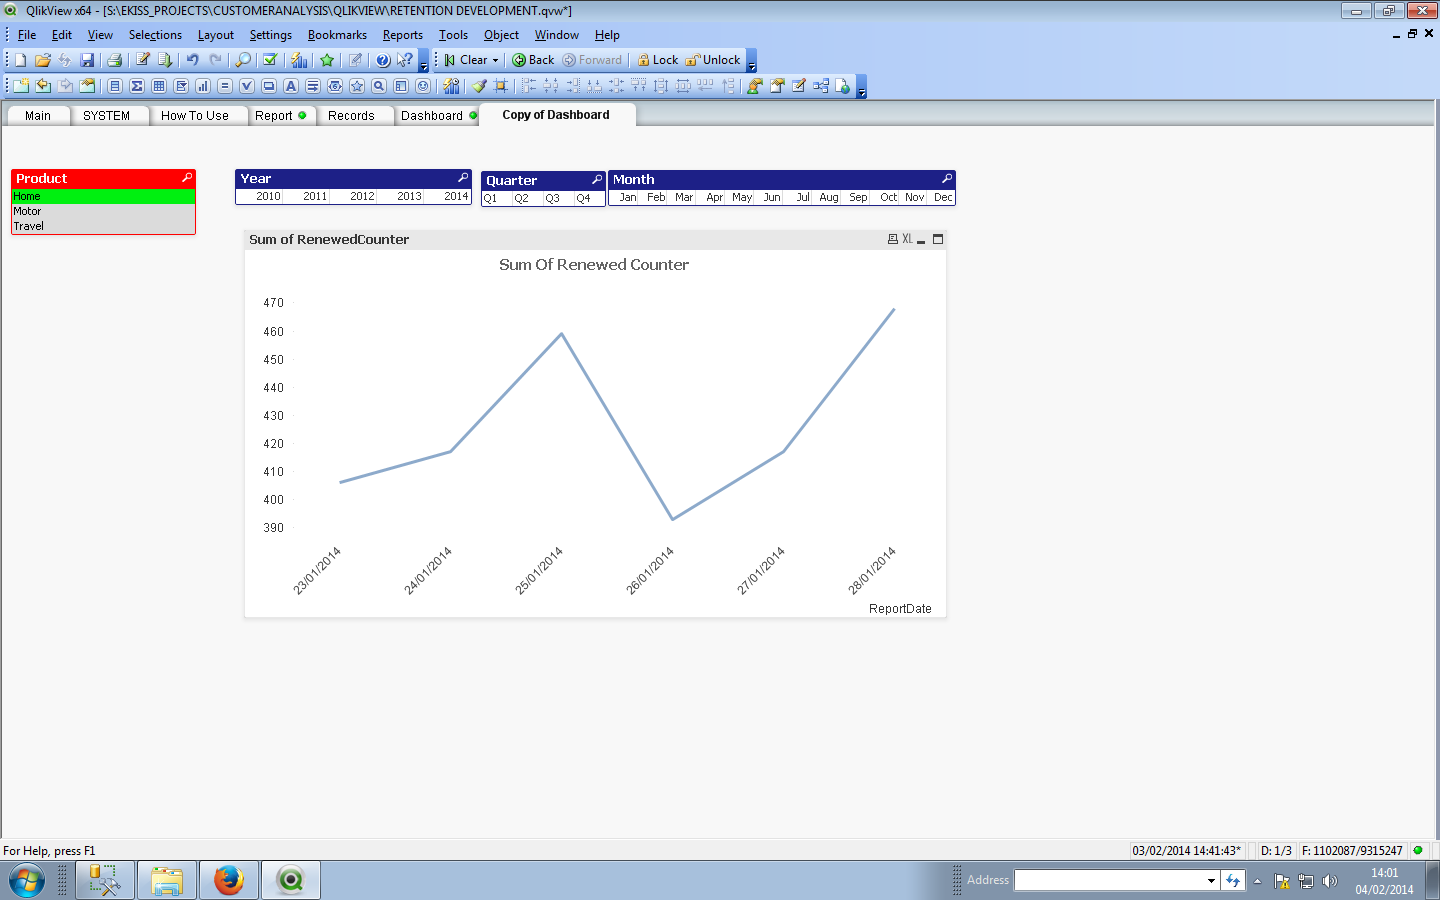Click the Save document toolbar icon
1440x900 pixels.
(87, 60)
